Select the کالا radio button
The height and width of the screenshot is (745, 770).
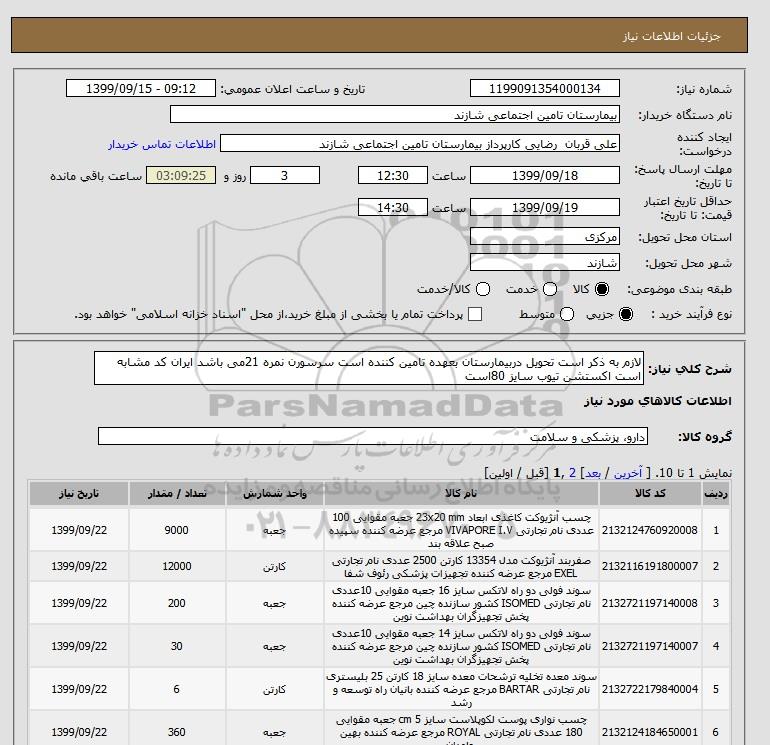[602, 289]
